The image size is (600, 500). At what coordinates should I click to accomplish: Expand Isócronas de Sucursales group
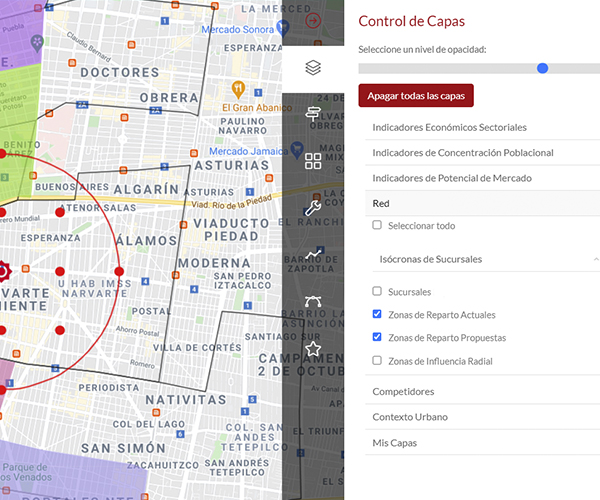(x=486, y=259)
